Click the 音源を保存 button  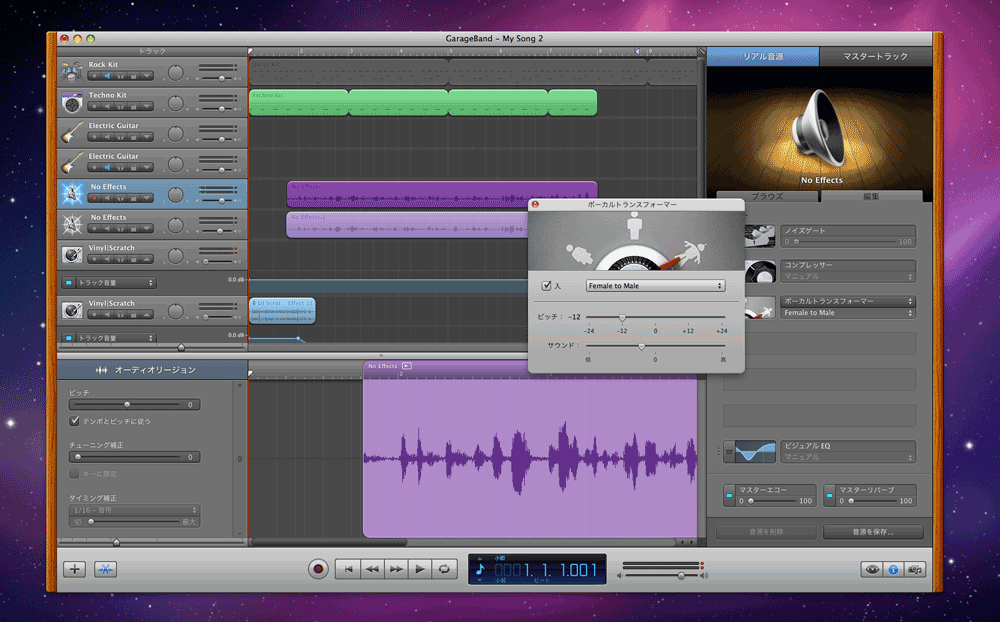(x=873, y=532)
